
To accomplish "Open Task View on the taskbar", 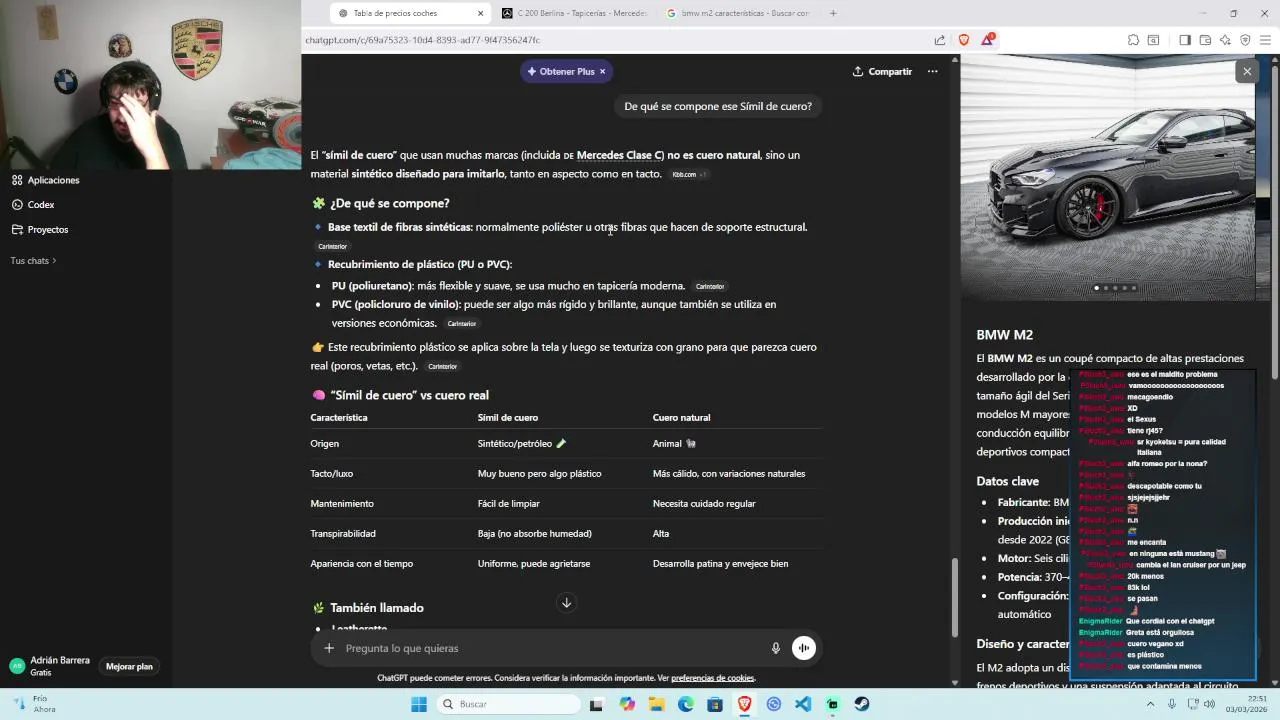I will pyautogui.click(x=596, y=704).
